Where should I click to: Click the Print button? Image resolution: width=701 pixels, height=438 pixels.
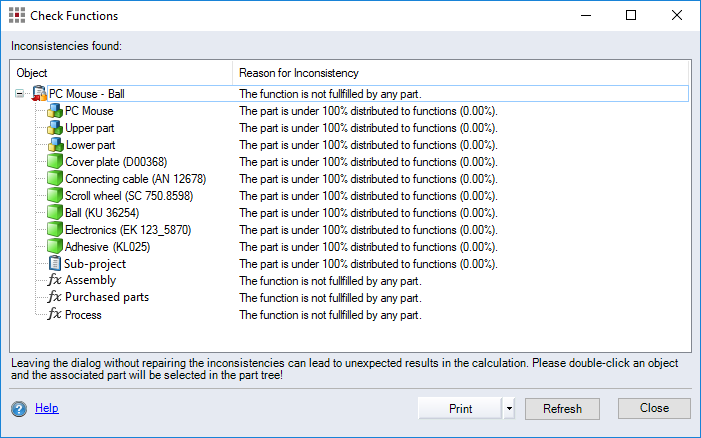point(460,409)
